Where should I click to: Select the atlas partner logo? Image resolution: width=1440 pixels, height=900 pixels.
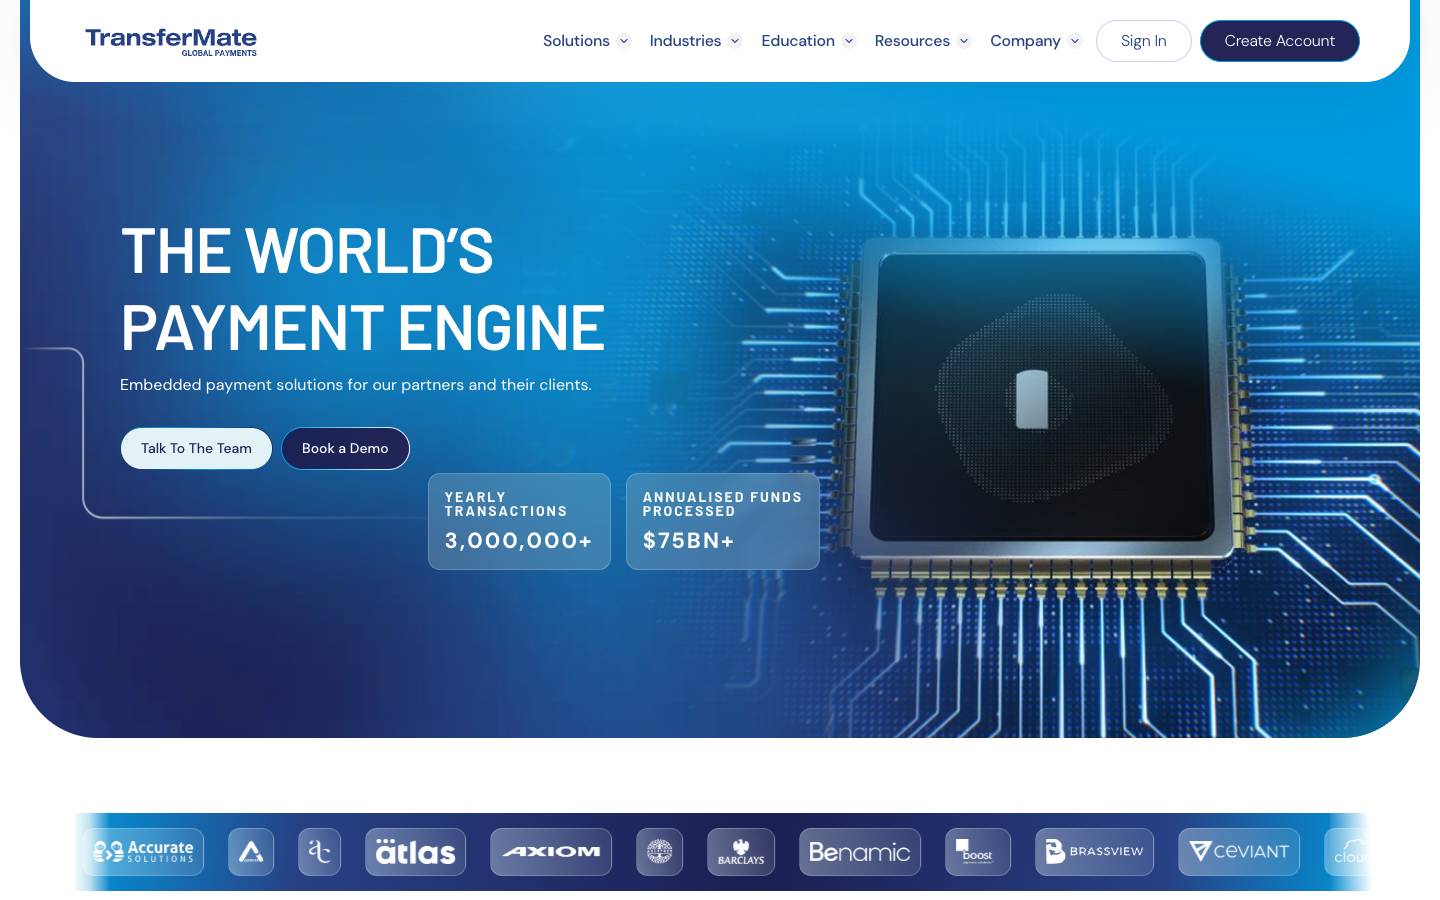click(x=415, y=852)
